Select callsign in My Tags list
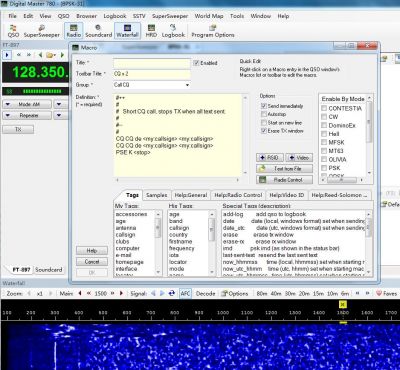 125,235
